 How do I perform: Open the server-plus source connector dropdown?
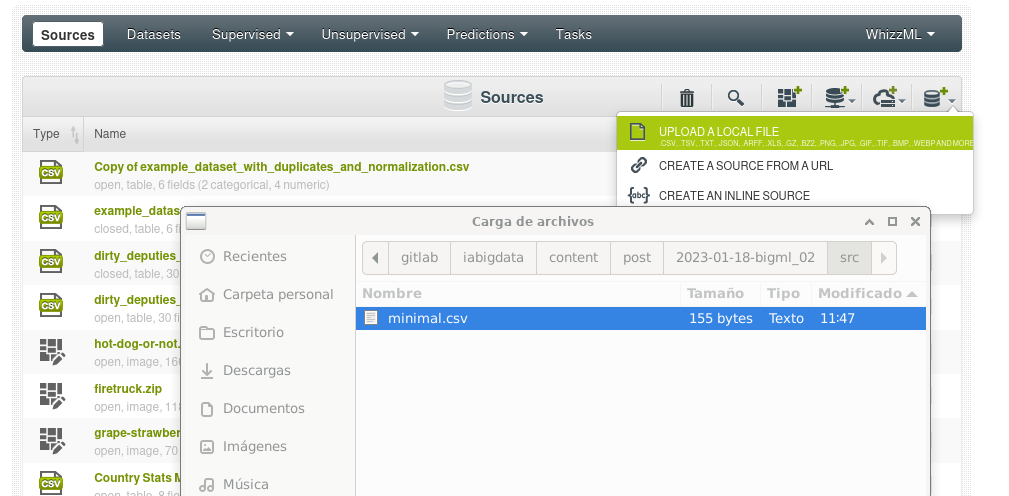(x=839, y=98)
